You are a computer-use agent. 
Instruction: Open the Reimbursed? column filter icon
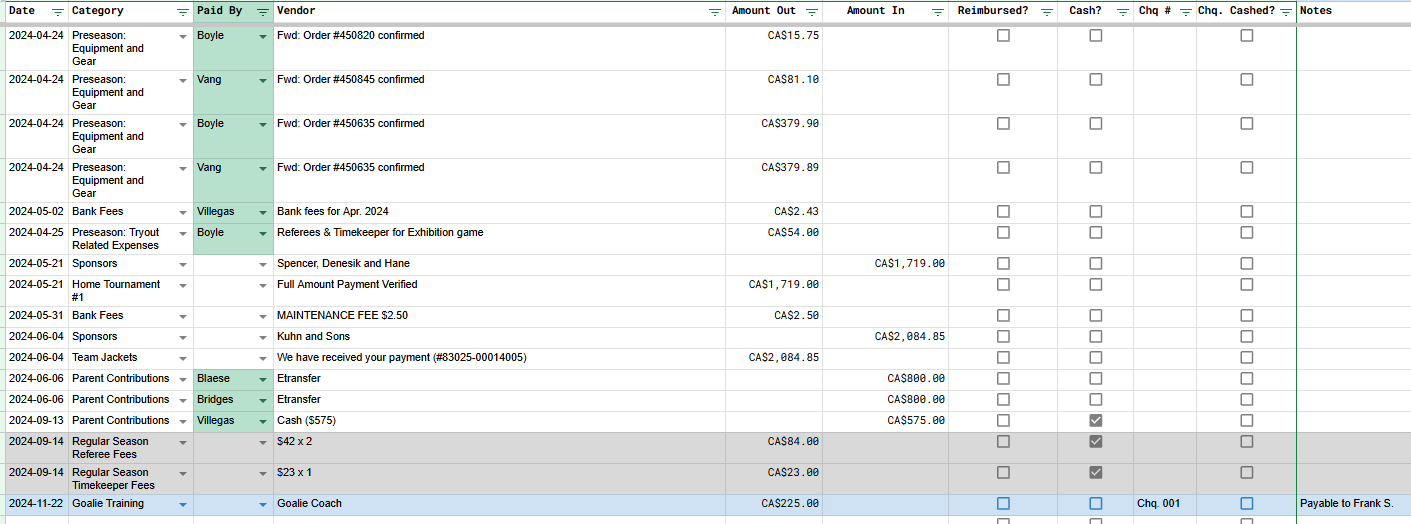1046,12
